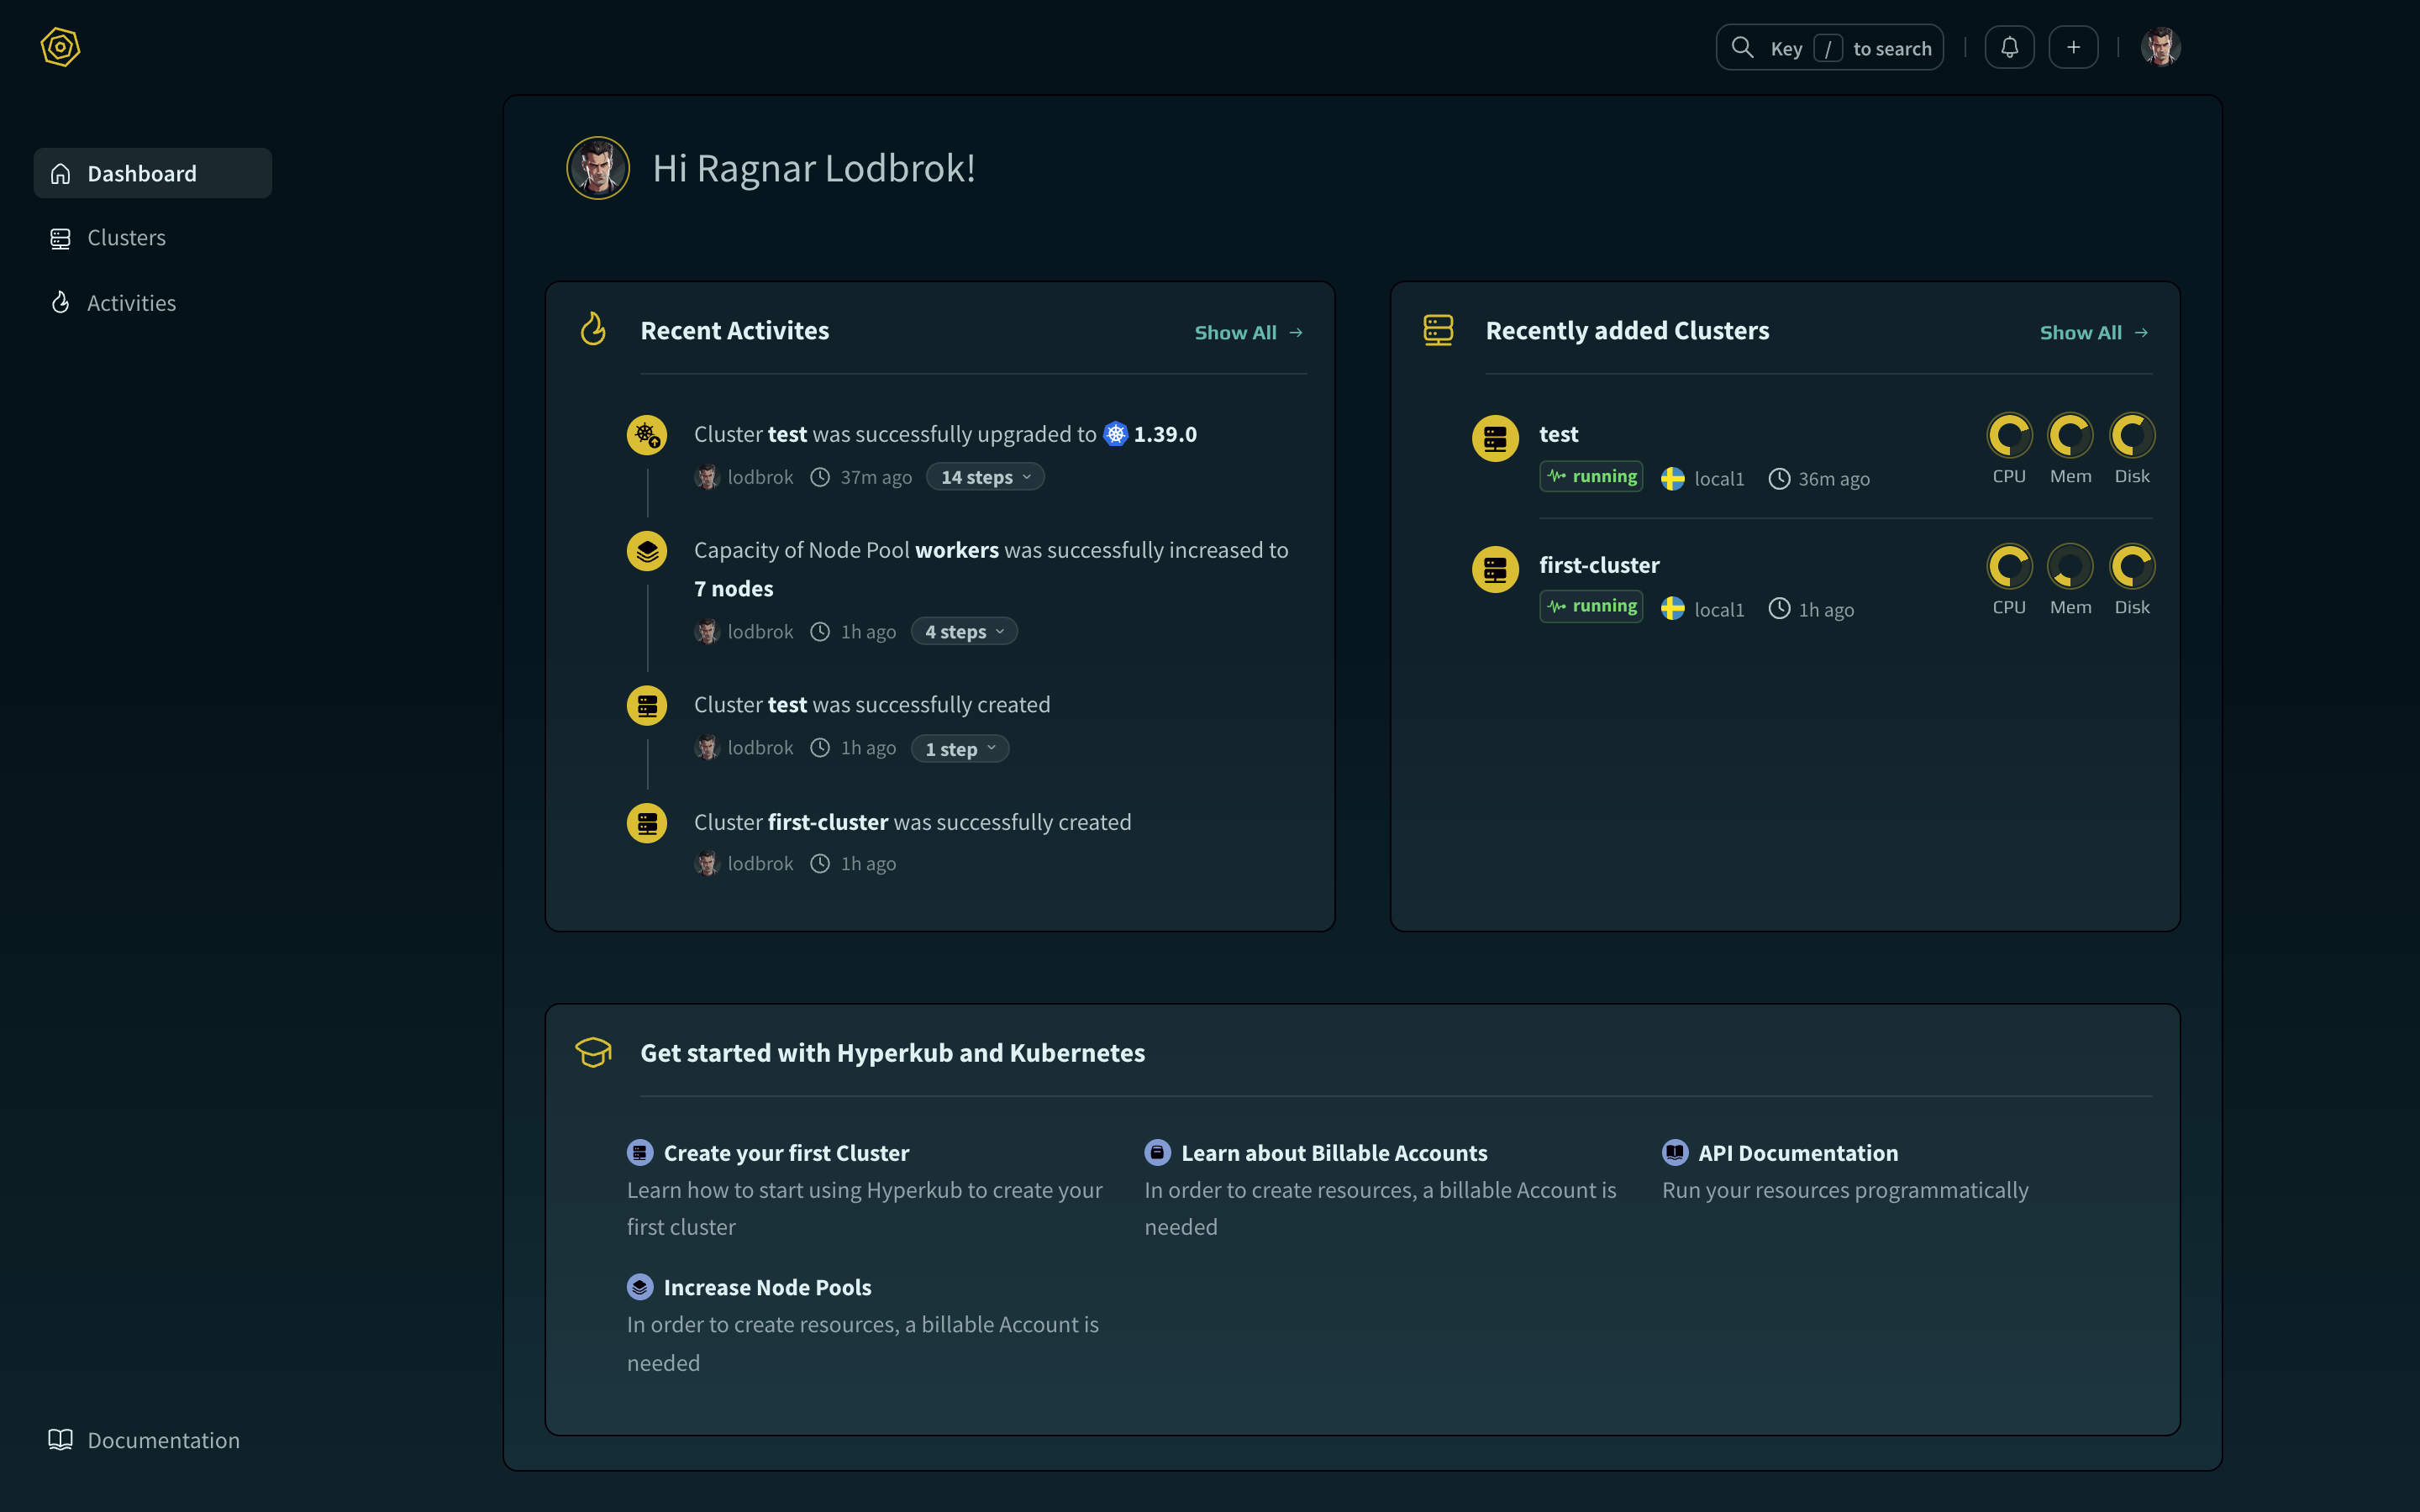Click the Hyperkub hexagon logo
The height and width of the screenshot is (1512, 2420).
tap(60, 47)
